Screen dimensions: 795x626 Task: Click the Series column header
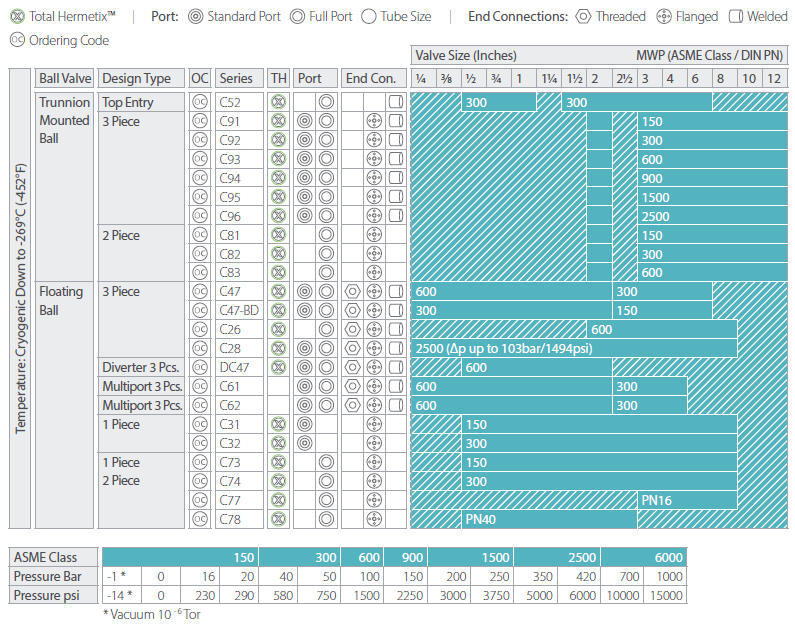tap(236, 78)
